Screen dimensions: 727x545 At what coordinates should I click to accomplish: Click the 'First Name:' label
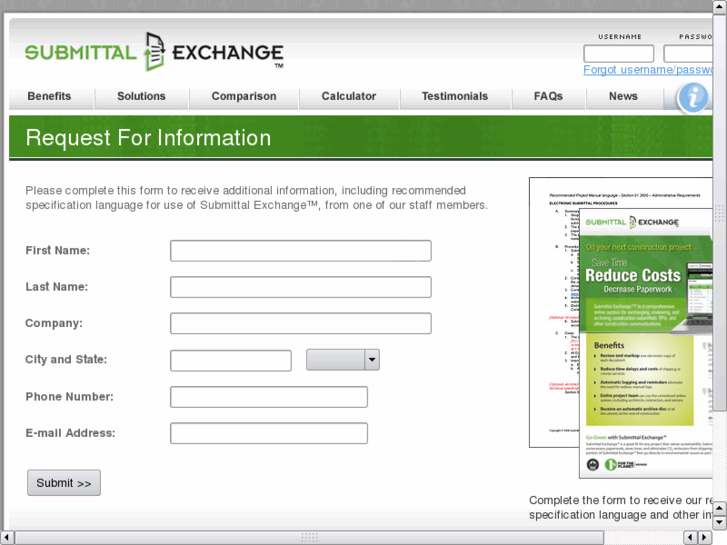57,250
